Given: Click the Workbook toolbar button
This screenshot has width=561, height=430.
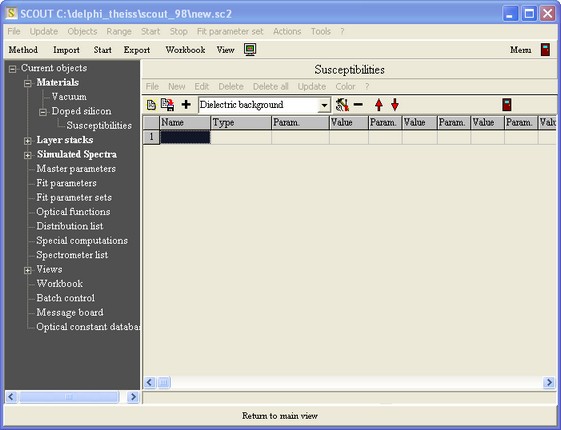Looking at the screenshot, I should pyautogui.click(x=185, y=50).
